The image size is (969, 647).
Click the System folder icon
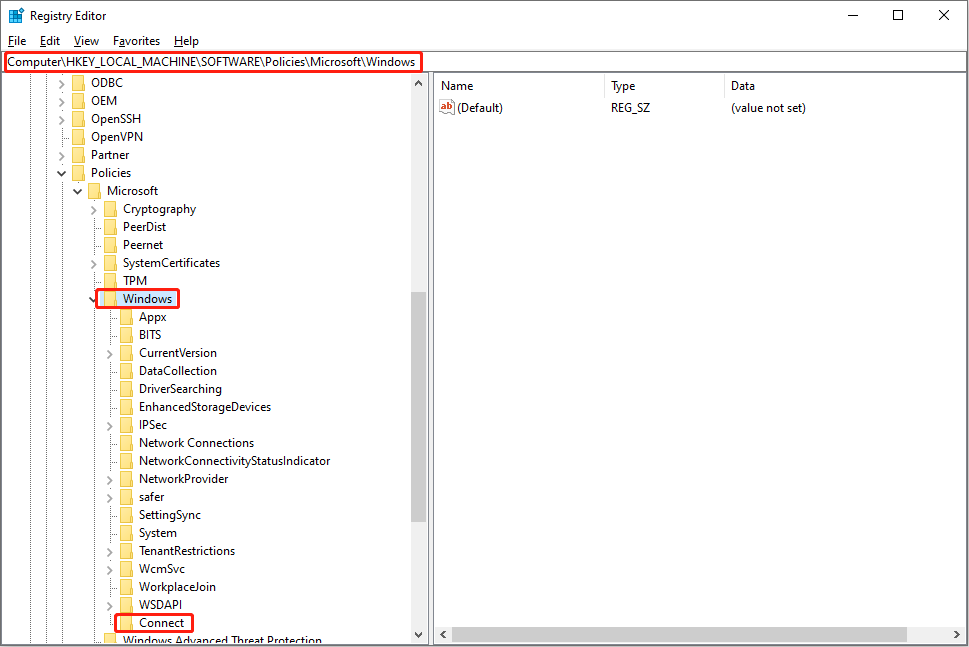point(127,533)
